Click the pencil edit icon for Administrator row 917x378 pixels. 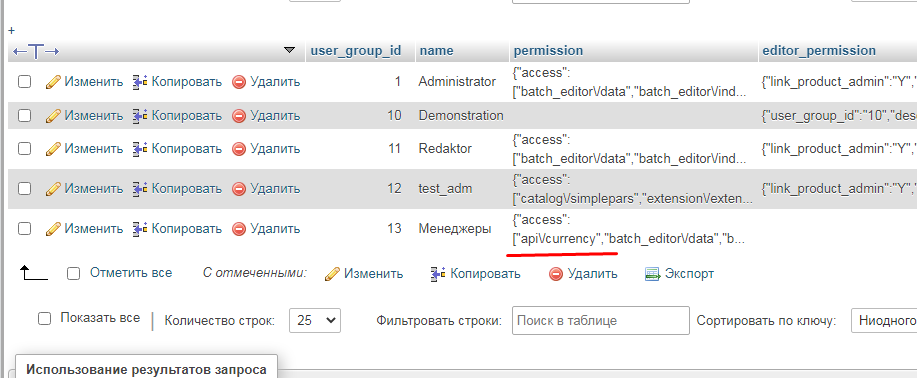click(x=53, y=82)
